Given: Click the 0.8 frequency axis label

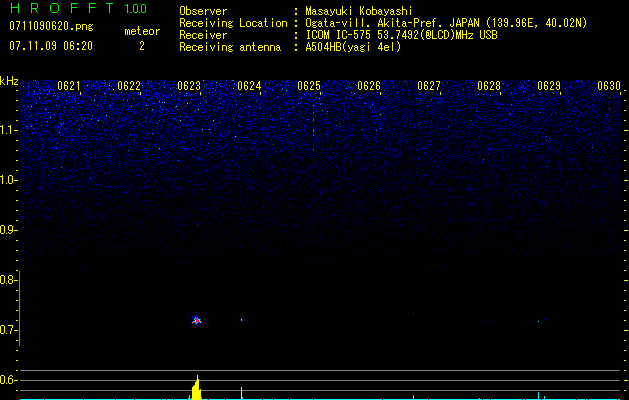Looking at the screenshot, I should [9, 280].
